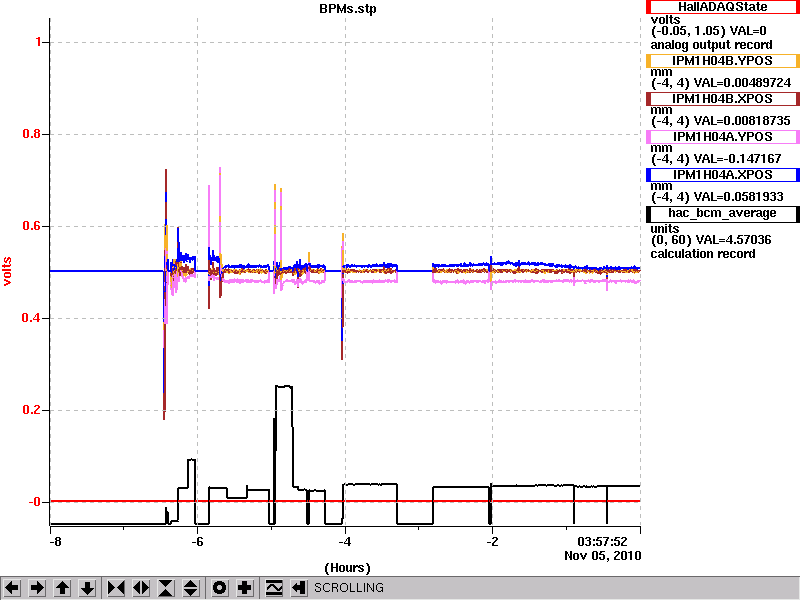800x600 pixels.
Task: Click the vertical zoom-out up-down triangles icon
Action: [191, 588]
